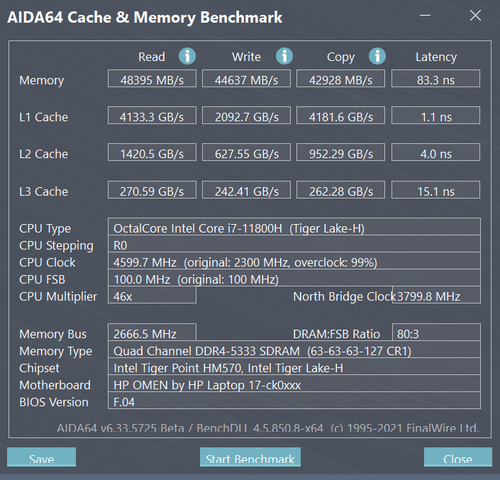Click the DRAM:FSB Ratio 80:3 field

tap(436, 332)
